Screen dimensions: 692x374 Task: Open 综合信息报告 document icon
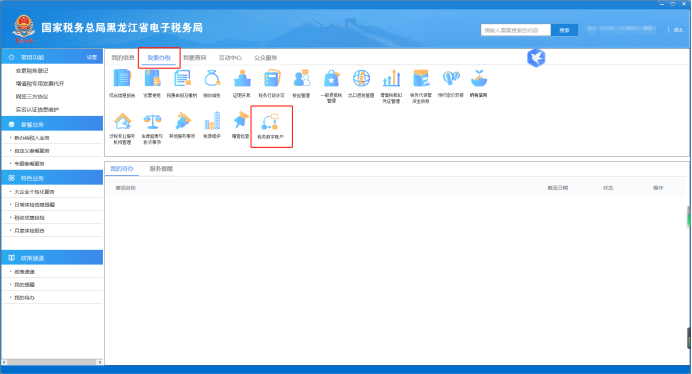pos(122,79)
